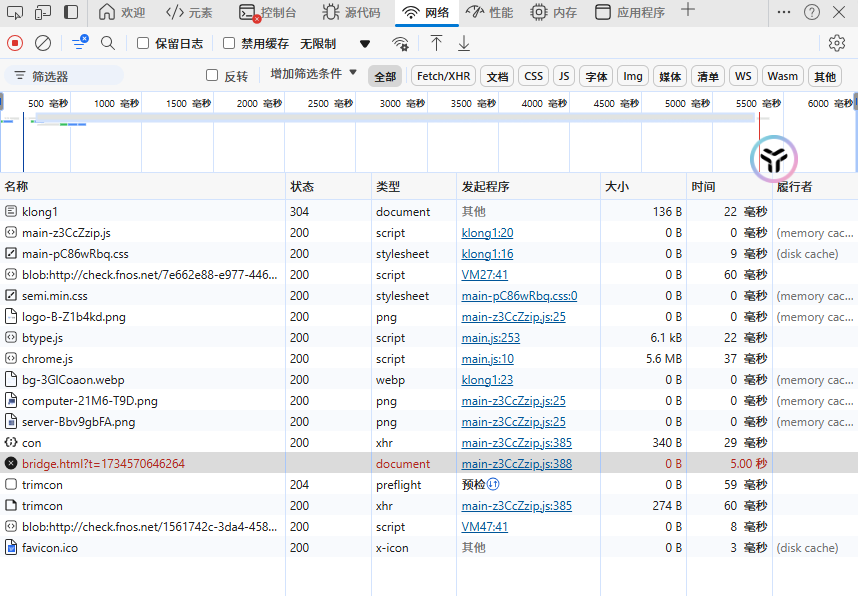Viewport: 858px width, 596px height.
Task: Filter requests by CSS
Action: 534,76
